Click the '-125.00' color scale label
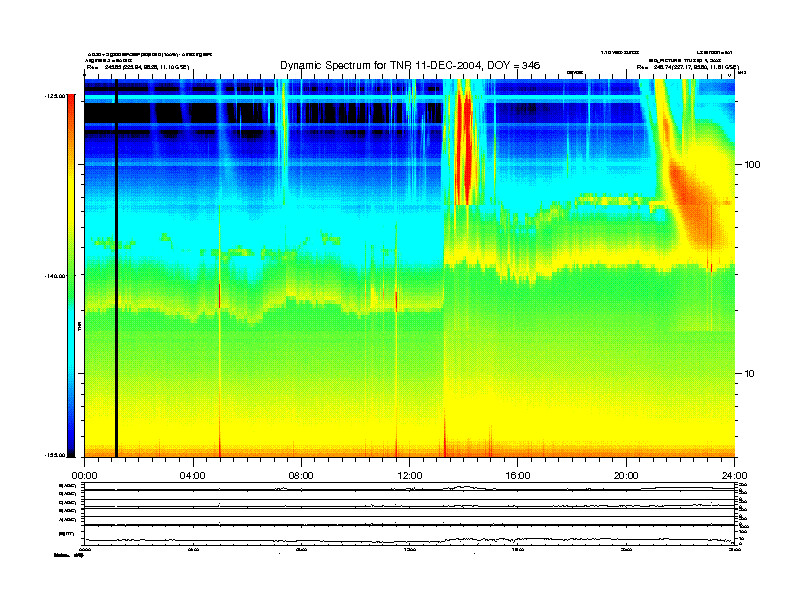Image resolution: width=792 pixels, height=612 pixels. pyautogui.click(x=55, y=95)
